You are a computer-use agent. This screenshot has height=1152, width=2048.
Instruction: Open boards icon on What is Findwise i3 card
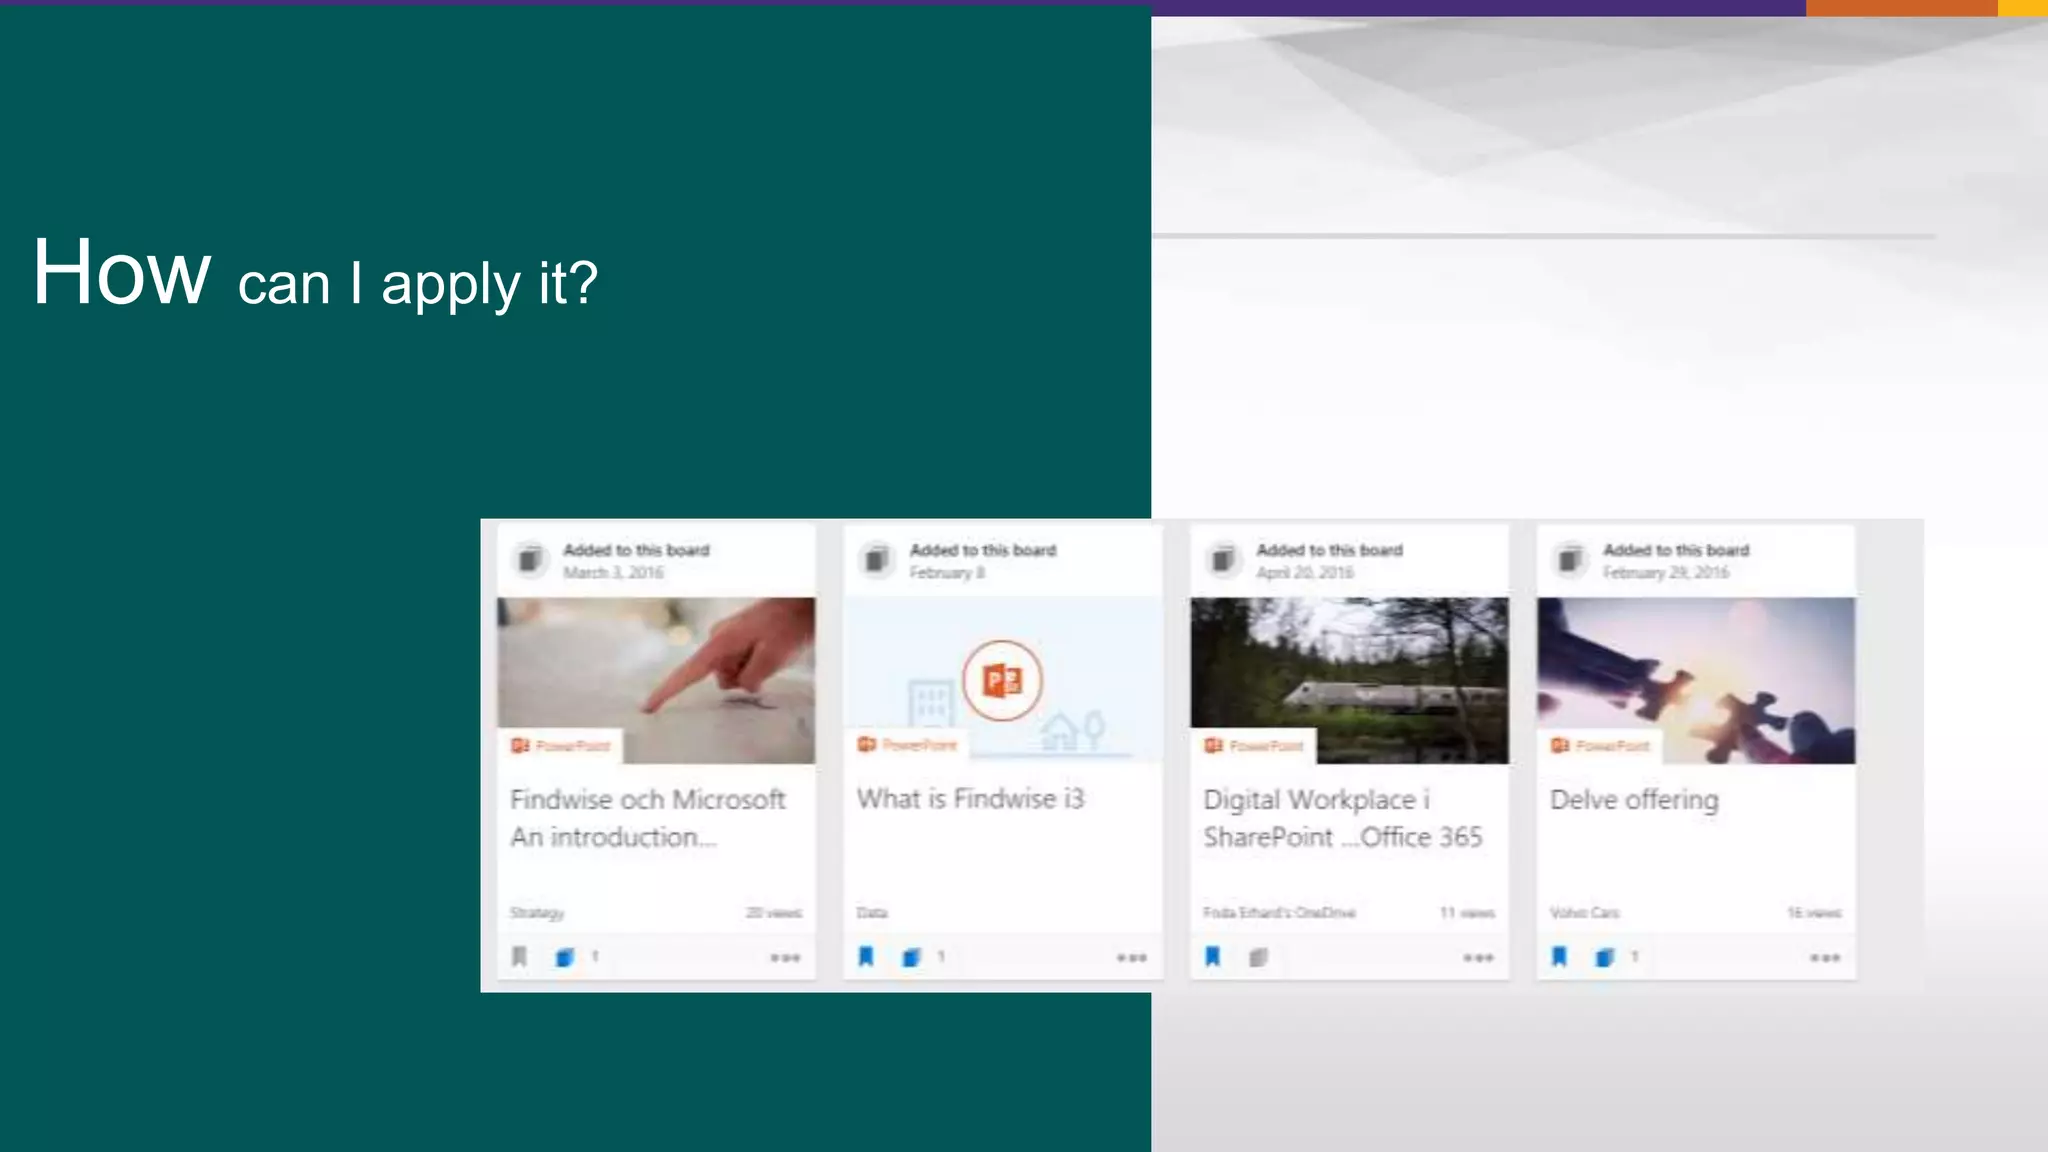(x=911, y=958)
